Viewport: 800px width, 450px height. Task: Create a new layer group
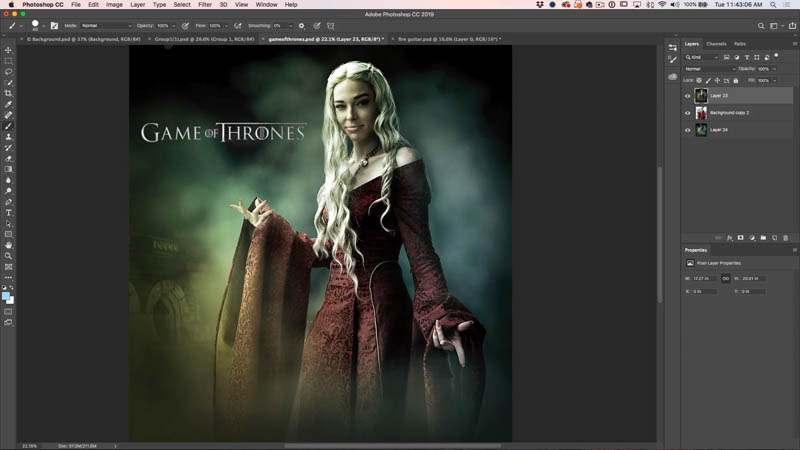click(x=763, y=238)
